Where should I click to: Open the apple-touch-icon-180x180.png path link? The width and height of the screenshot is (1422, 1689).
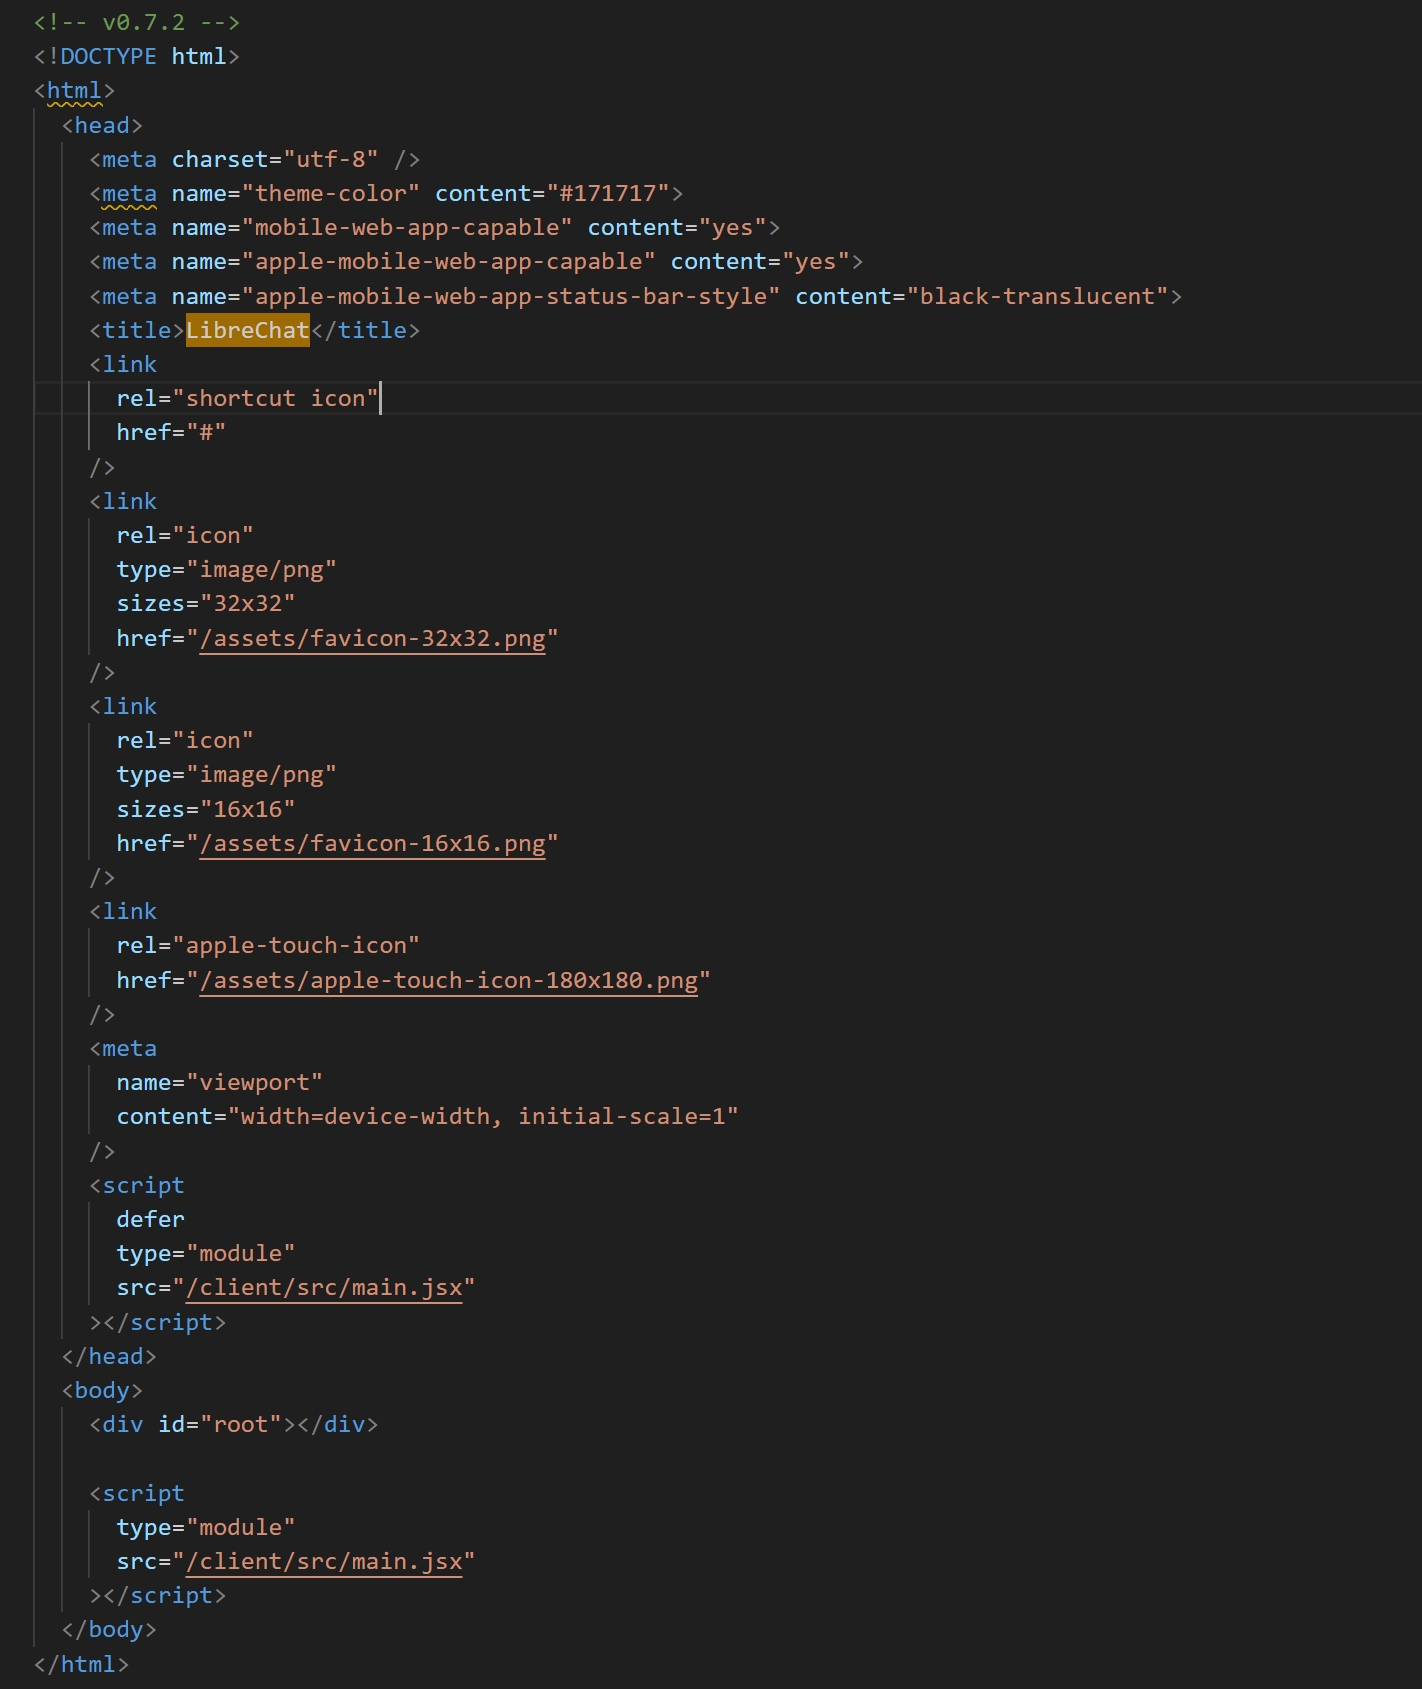click(448, 980)
